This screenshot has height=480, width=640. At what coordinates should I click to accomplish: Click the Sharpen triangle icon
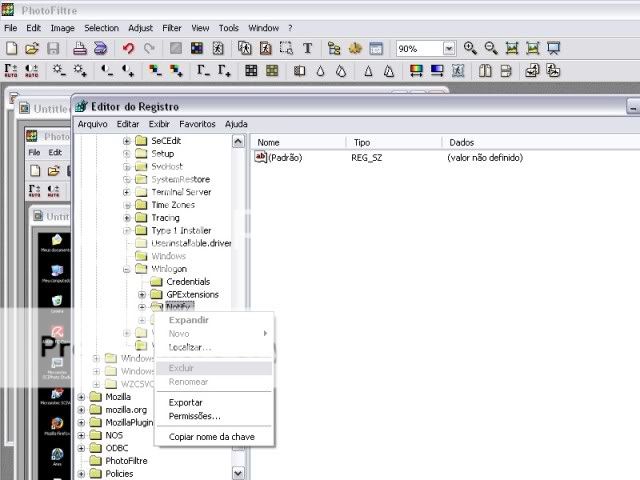[x=368, y=71]
